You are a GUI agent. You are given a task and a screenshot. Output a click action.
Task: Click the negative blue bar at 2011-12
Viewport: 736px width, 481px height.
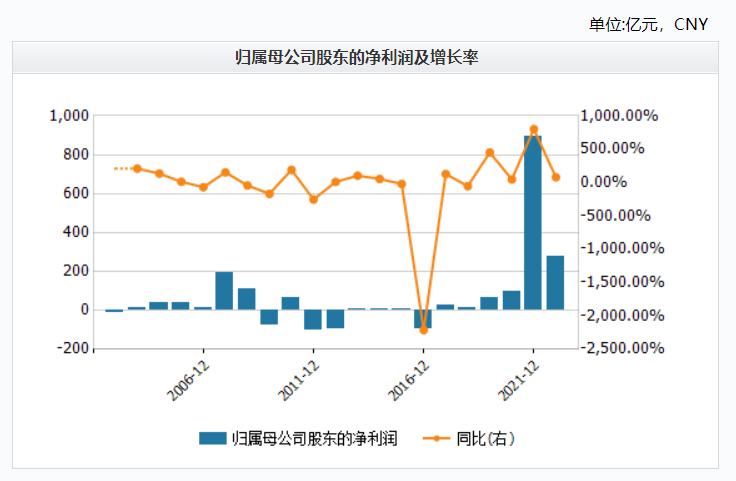[x=313, y=319]
